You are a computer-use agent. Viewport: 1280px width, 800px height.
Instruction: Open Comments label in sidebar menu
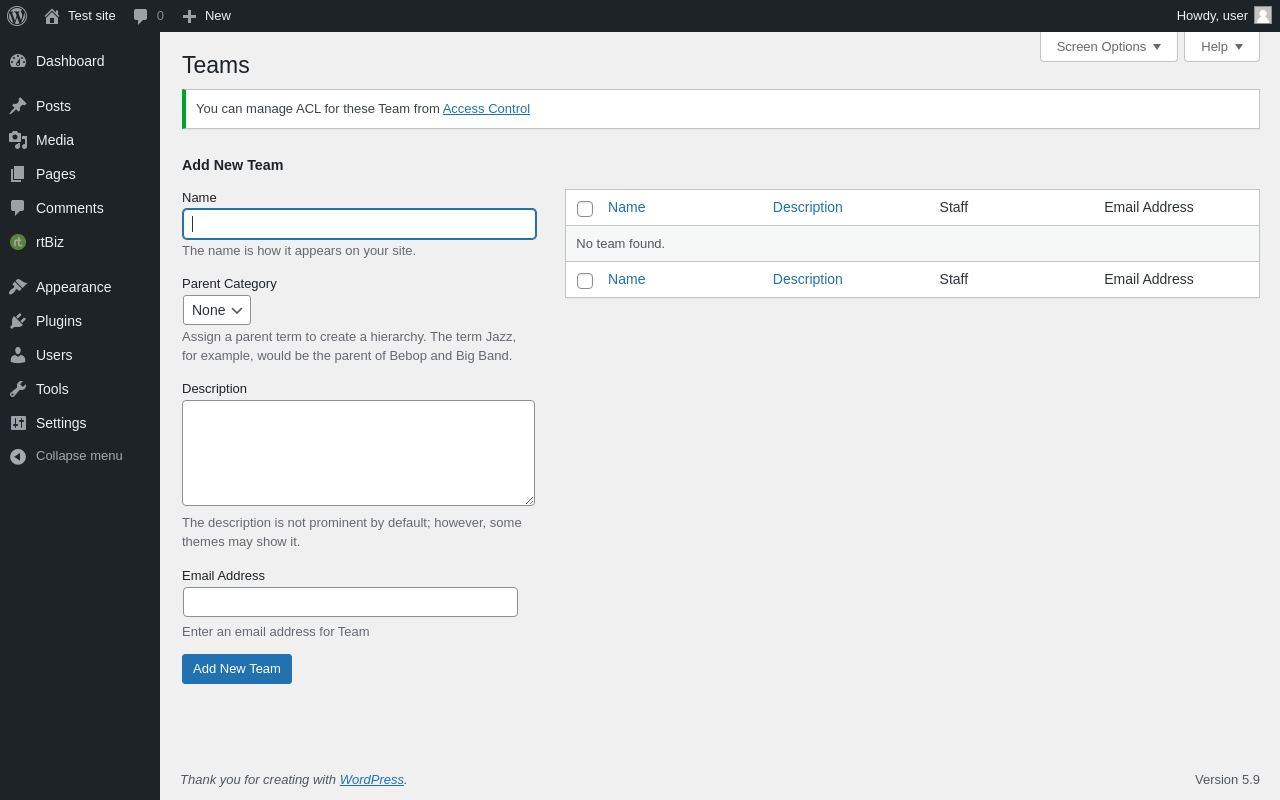pos(70,208)
